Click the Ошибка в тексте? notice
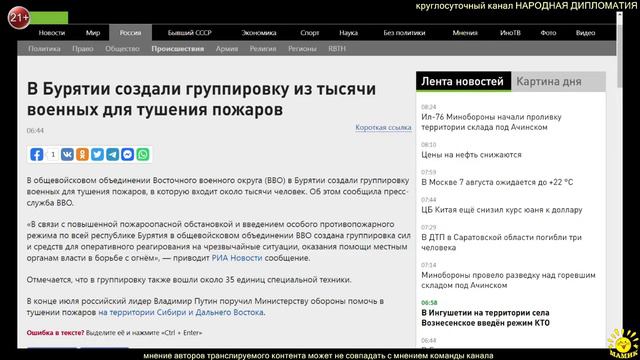Screen dimensions: 640x360 click(55, 333)
